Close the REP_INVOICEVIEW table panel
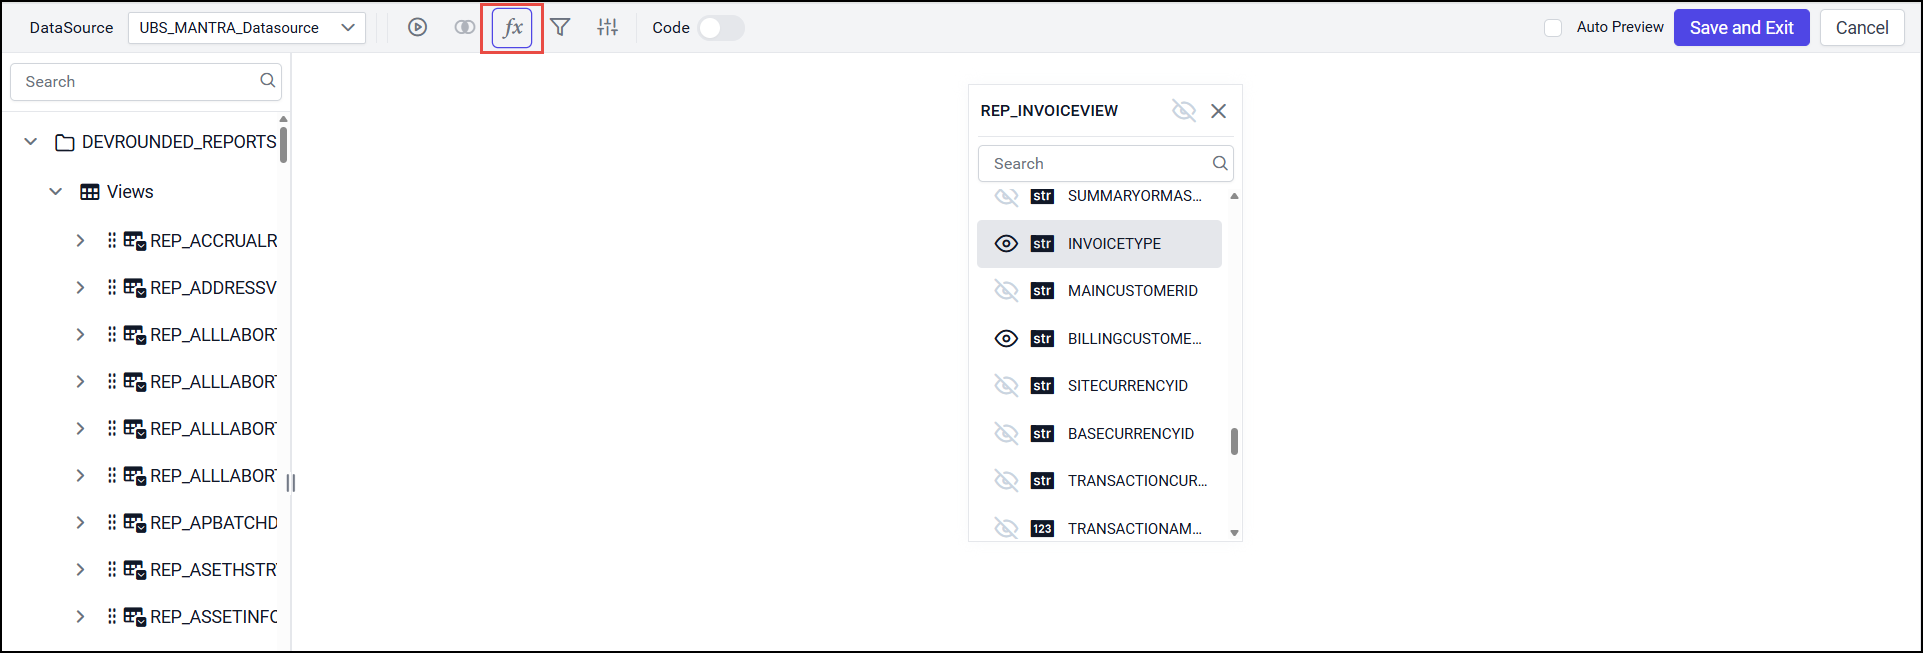1923x653 pixels. (x=1218, y=111)
